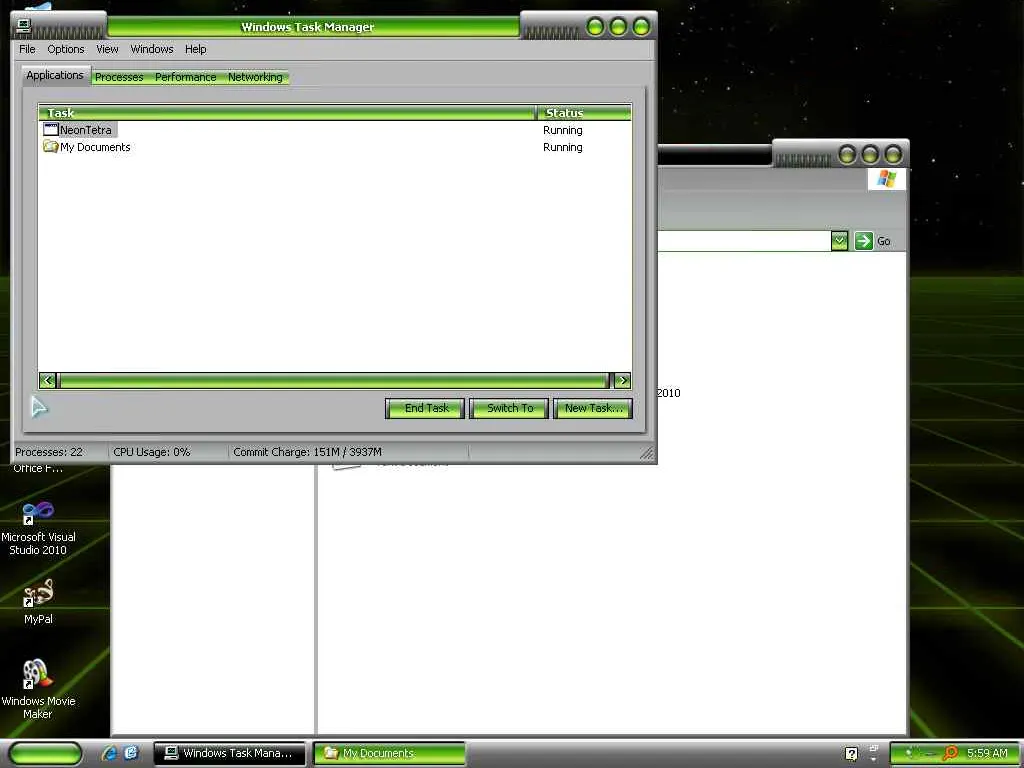This screenshot has height=768, width=1024.
Task: Click the Windows Task Manager taskbar button
Action: click(x=230, y=753)
